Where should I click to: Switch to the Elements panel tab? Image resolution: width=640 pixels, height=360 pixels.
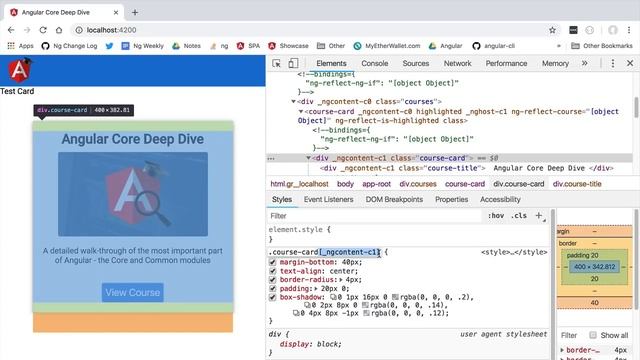(x=331, y=63)
